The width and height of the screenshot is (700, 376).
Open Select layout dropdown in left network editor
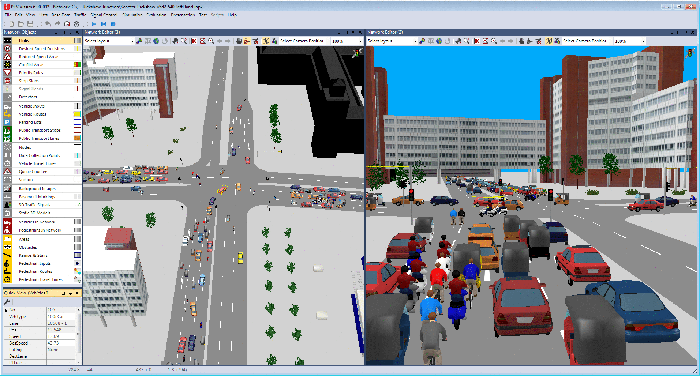coord(109,41)
